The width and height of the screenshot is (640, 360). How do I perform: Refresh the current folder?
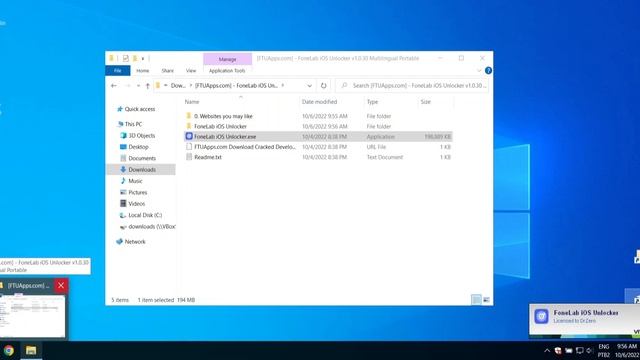click(x=323, y=86)
